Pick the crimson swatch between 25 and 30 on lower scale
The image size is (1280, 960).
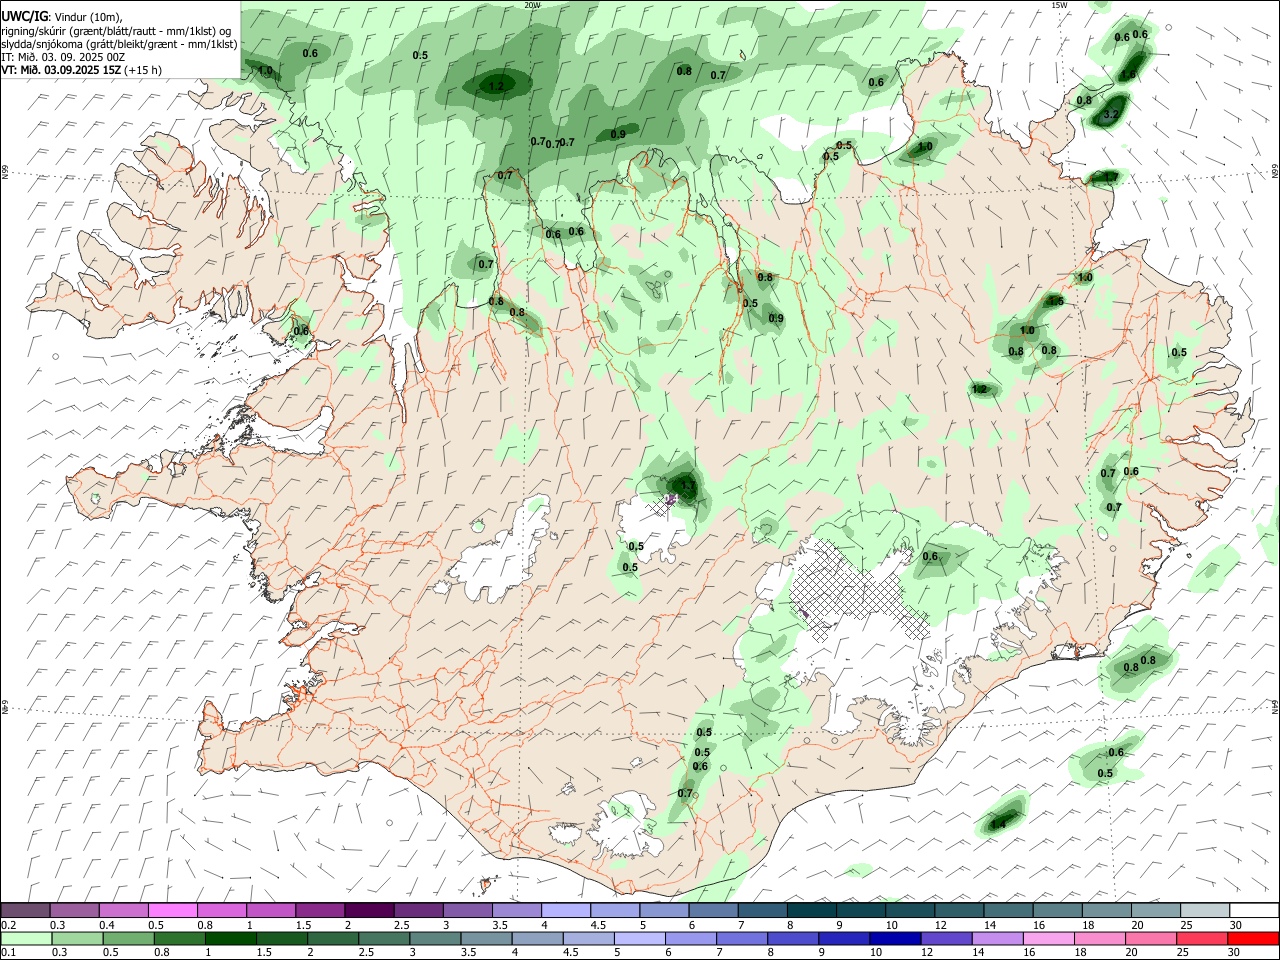tap(1203, 938)
